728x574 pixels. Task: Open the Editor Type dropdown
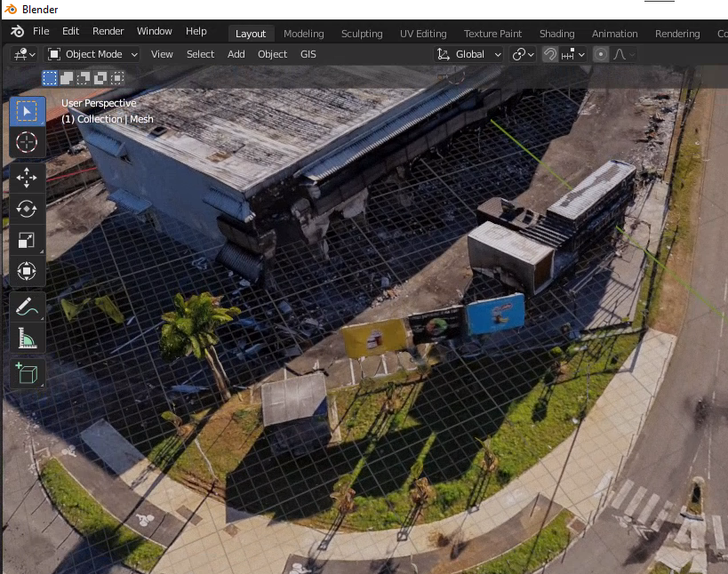[x=24, y=54]
